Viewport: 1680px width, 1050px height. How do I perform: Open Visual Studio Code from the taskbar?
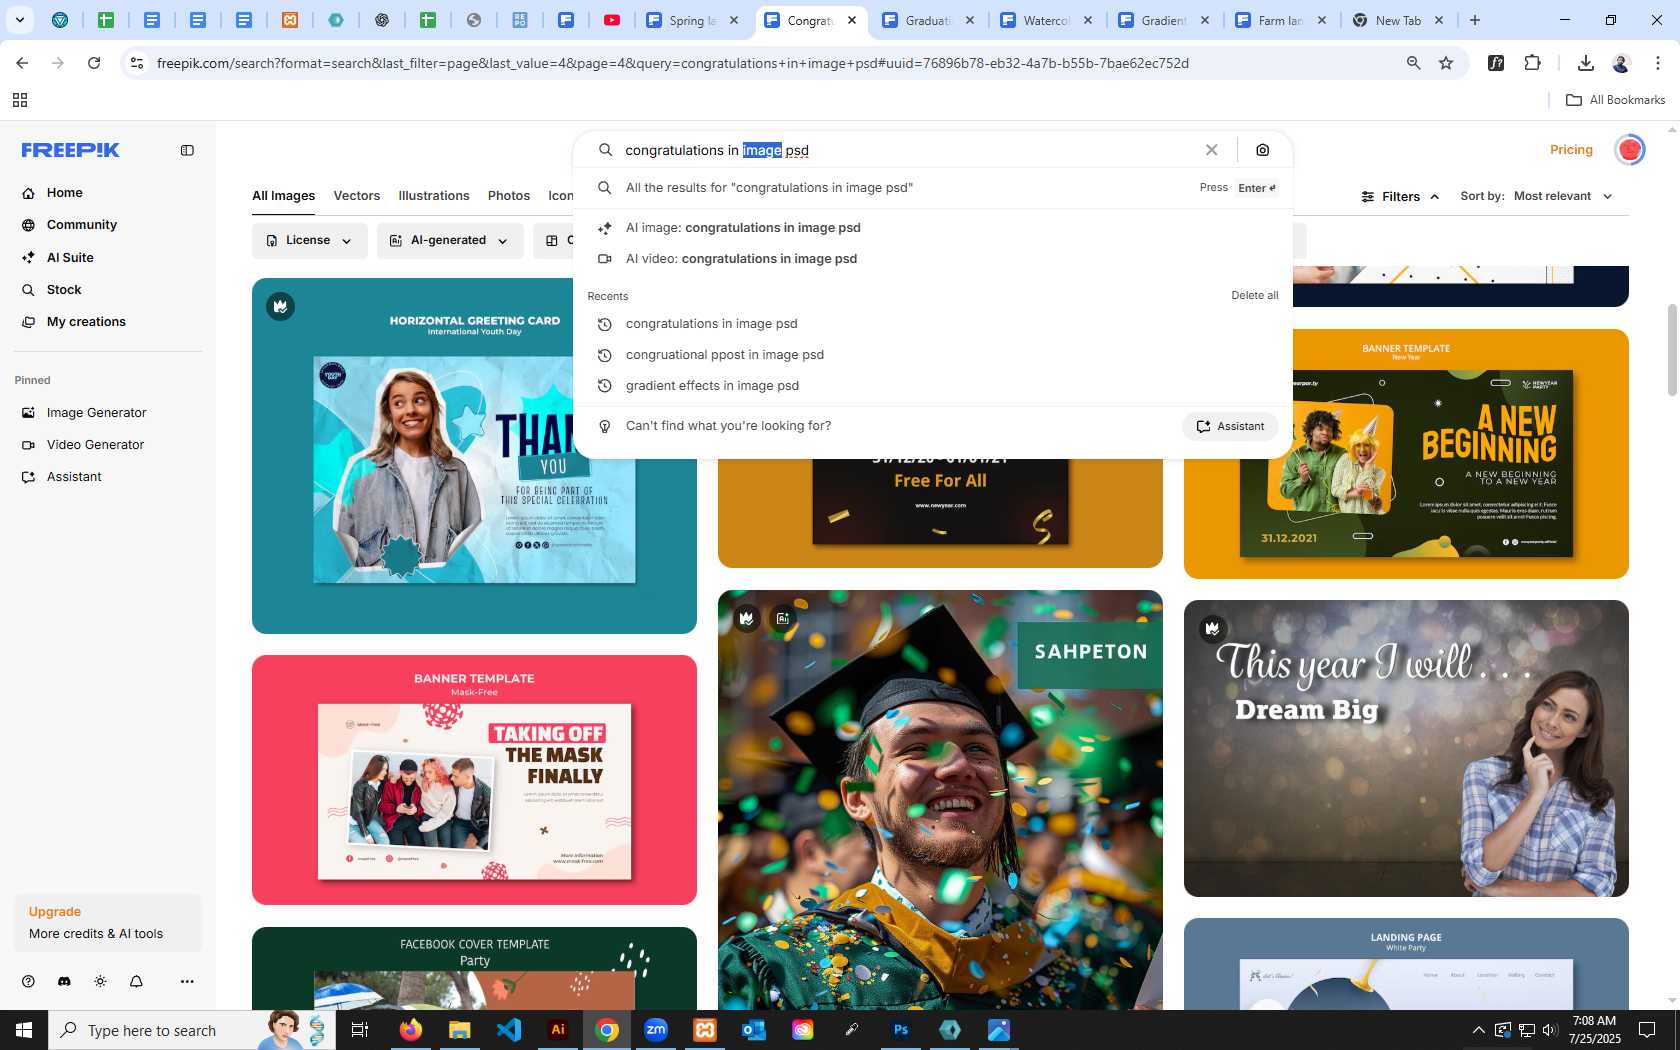click(509, 1030)
